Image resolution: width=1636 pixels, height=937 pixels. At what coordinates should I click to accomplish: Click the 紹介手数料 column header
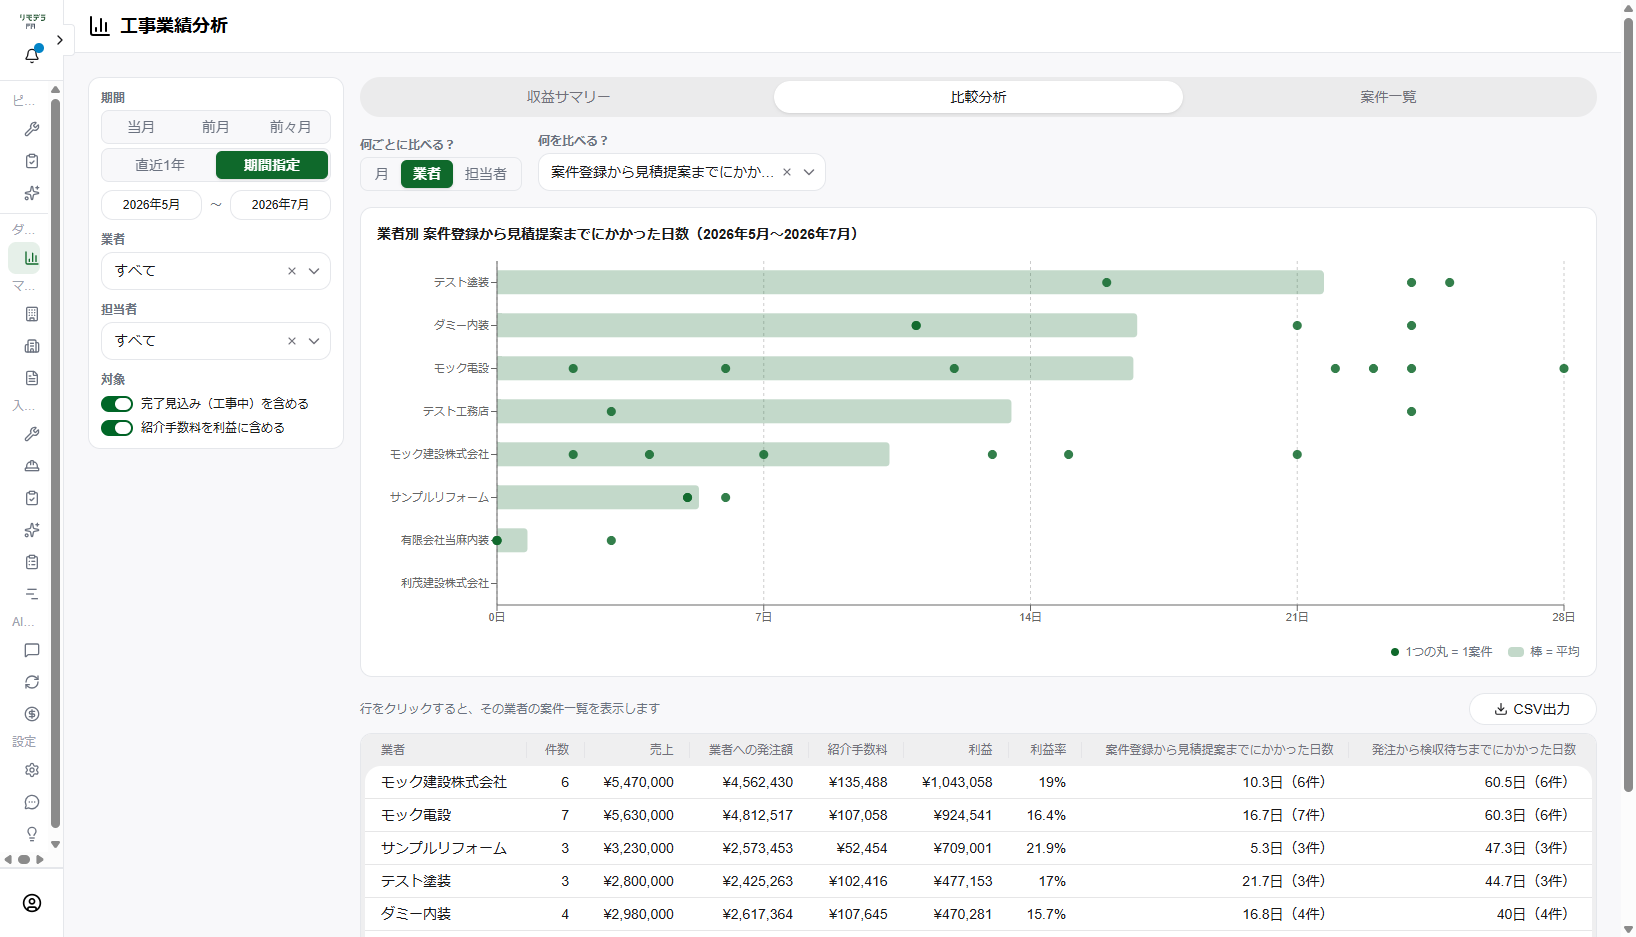[x=857, y=749]
